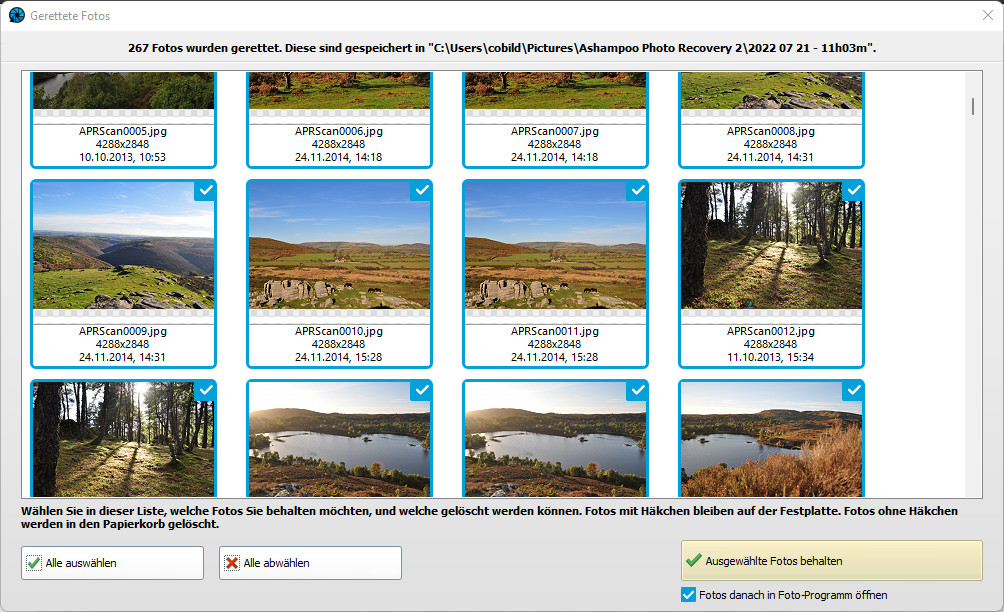This screenshot has height=612, width=1004.
Task: Click the date '24.11.2014, 15:28' under APRScan0010.jpg
Action: point(338,357)
